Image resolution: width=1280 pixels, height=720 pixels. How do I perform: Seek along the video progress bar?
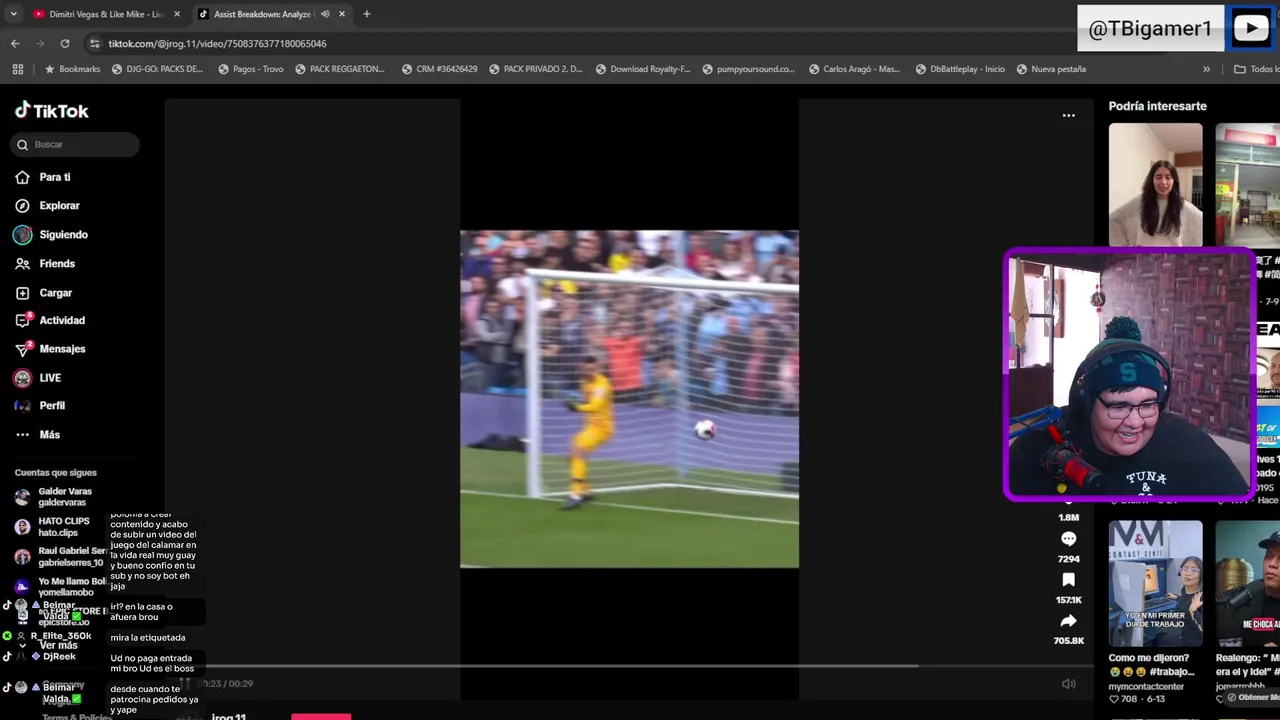click(x=628, y=666)
